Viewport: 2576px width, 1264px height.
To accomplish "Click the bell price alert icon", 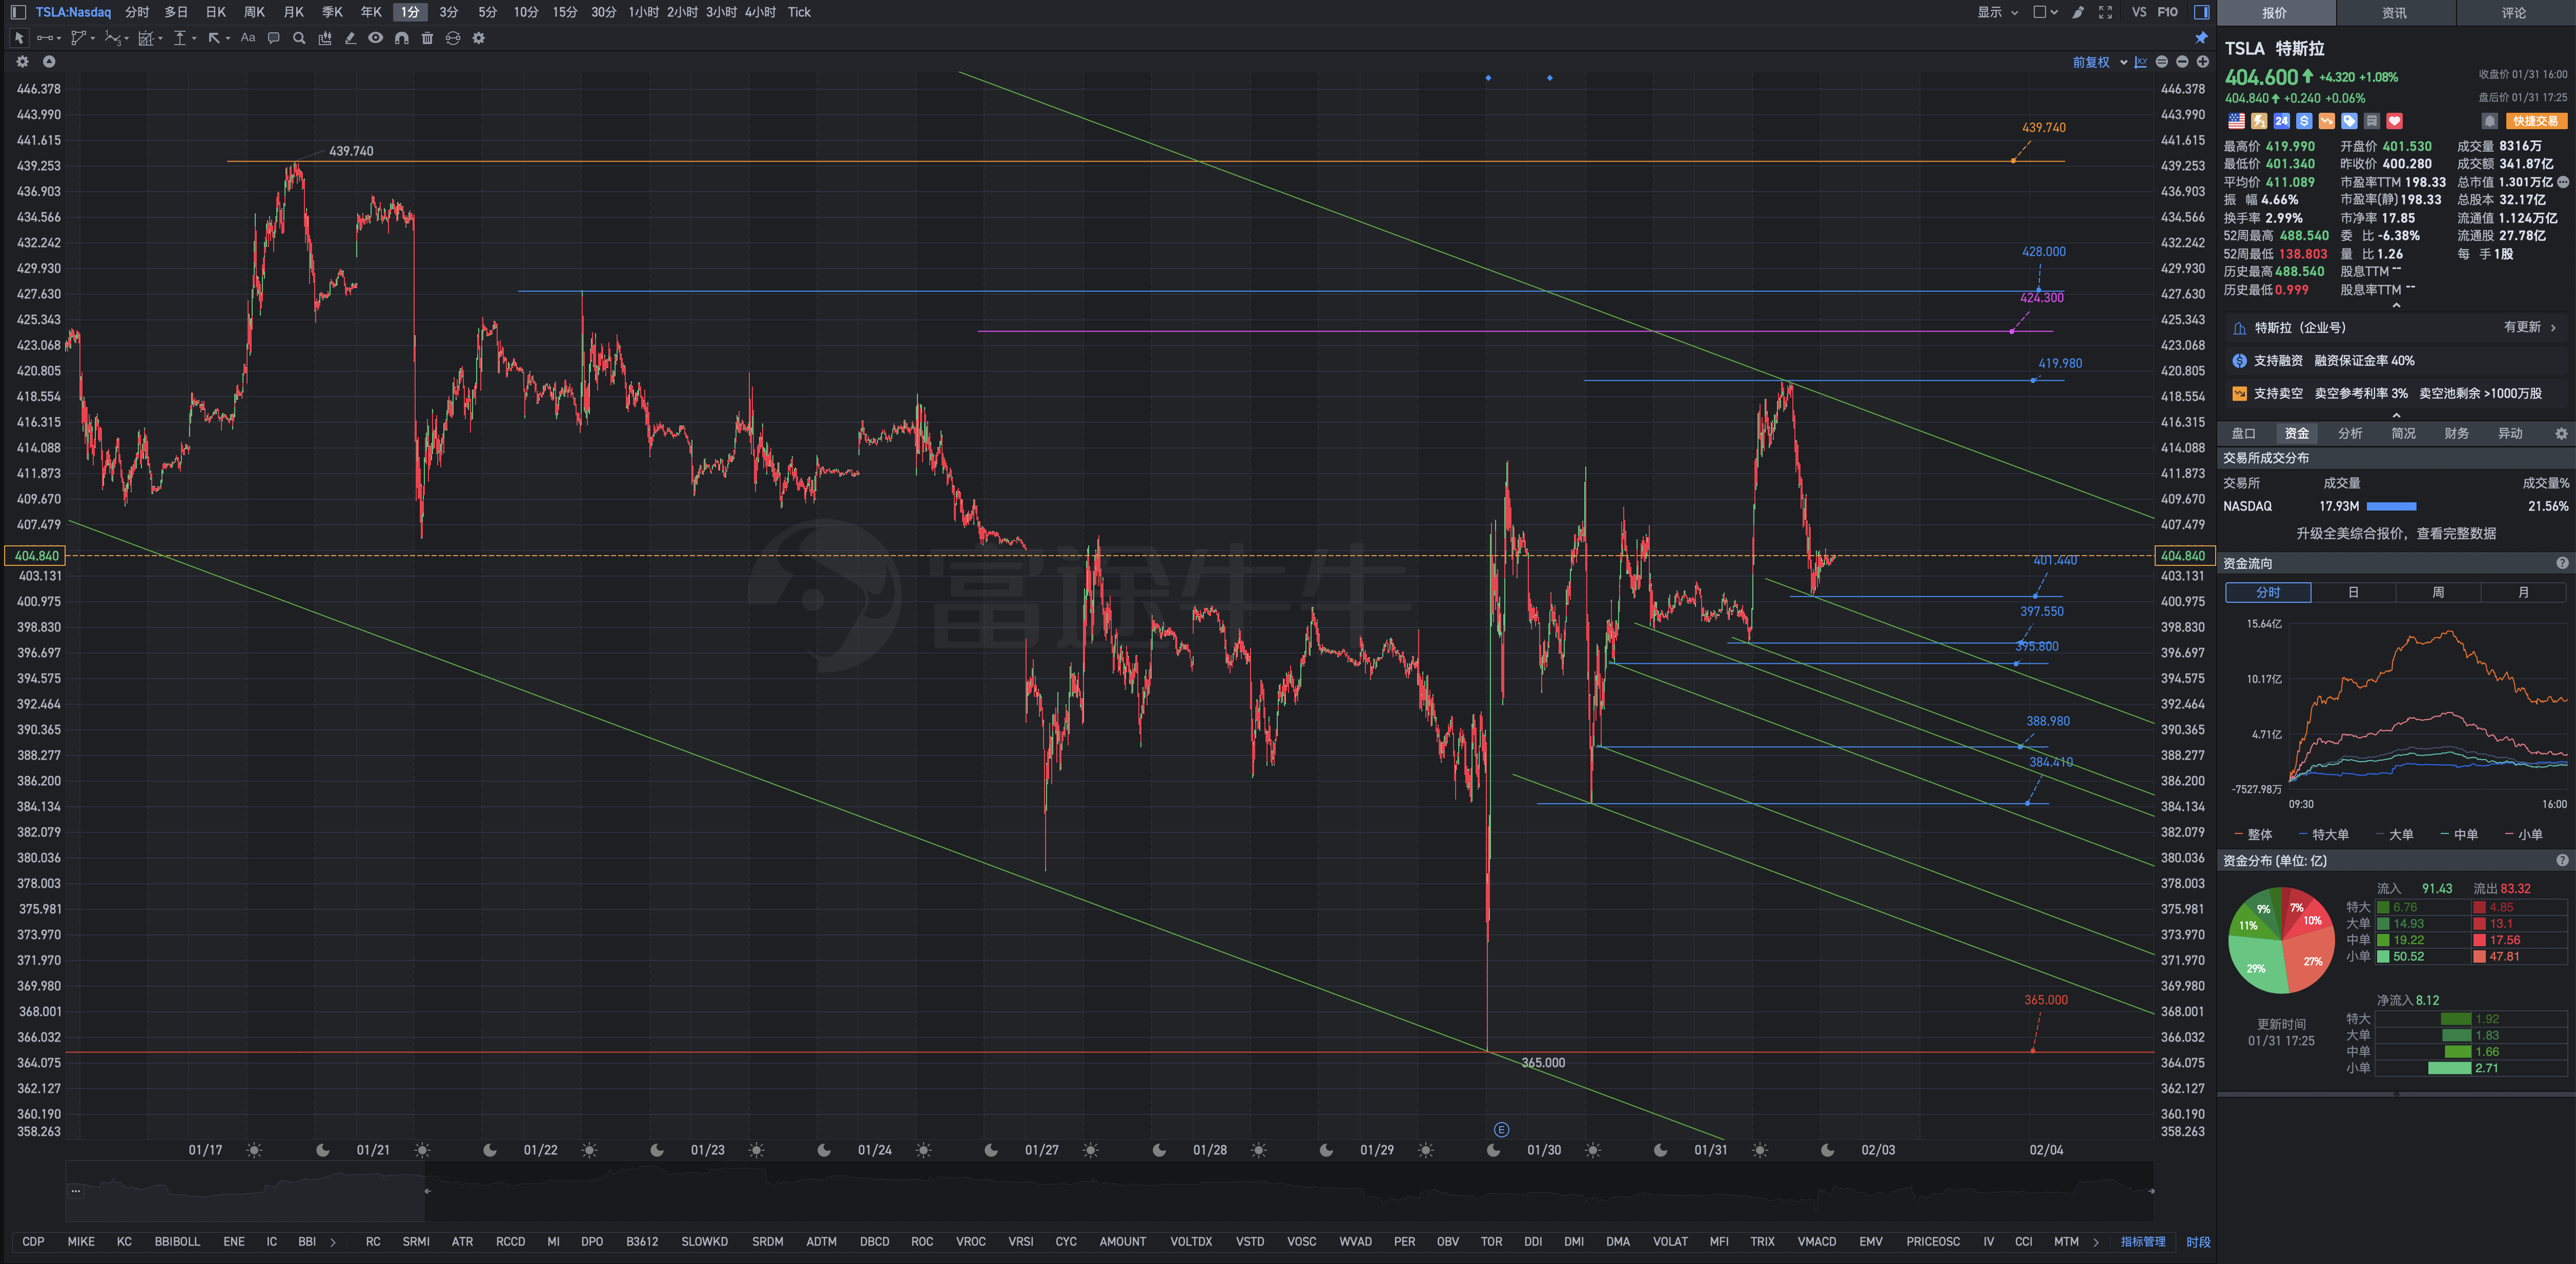I will pyautogui.click(x=2490, y=121).
